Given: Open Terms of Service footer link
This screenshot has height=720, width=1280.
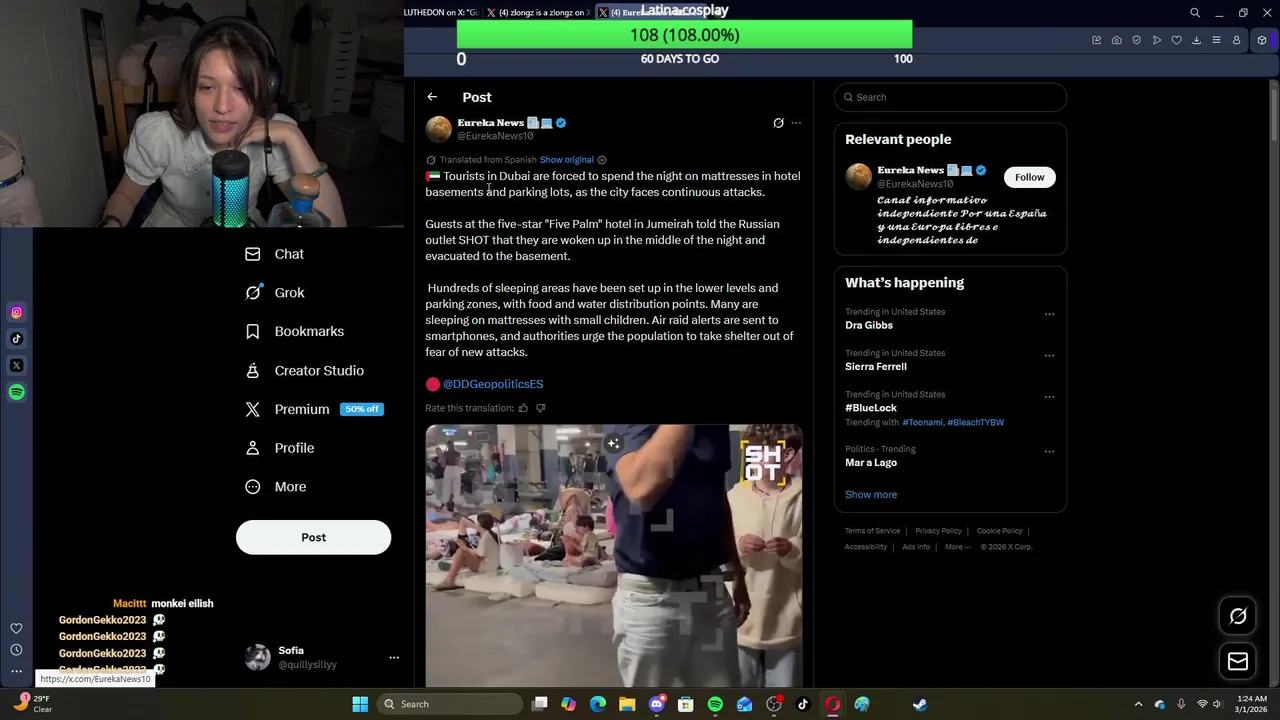Looking at the screenshot, I should 872,531.
